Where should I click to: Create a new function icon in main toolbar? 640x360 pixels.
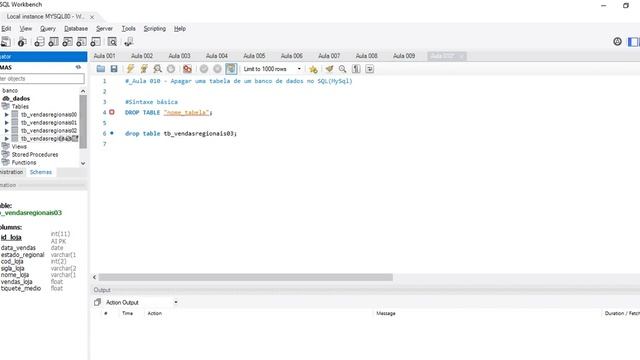click(96, 42)
